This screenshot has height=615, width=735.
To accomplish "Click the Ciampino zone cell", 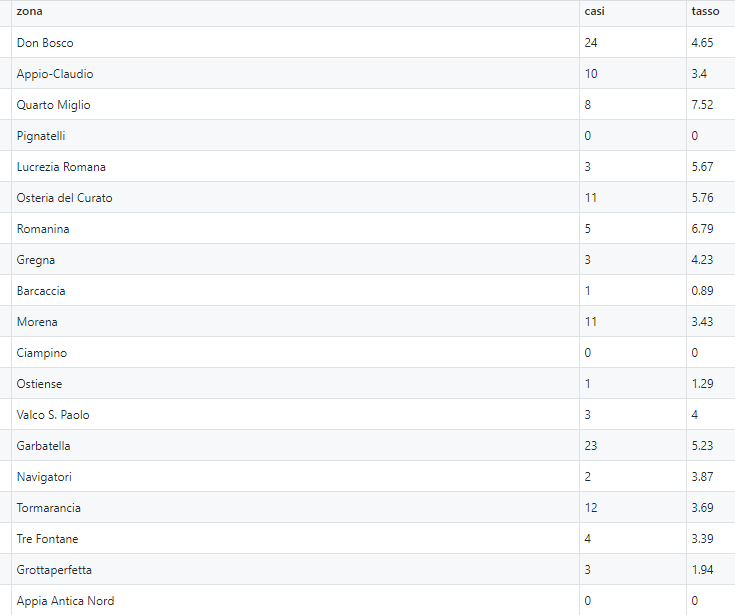I will (x=295, y=352).
